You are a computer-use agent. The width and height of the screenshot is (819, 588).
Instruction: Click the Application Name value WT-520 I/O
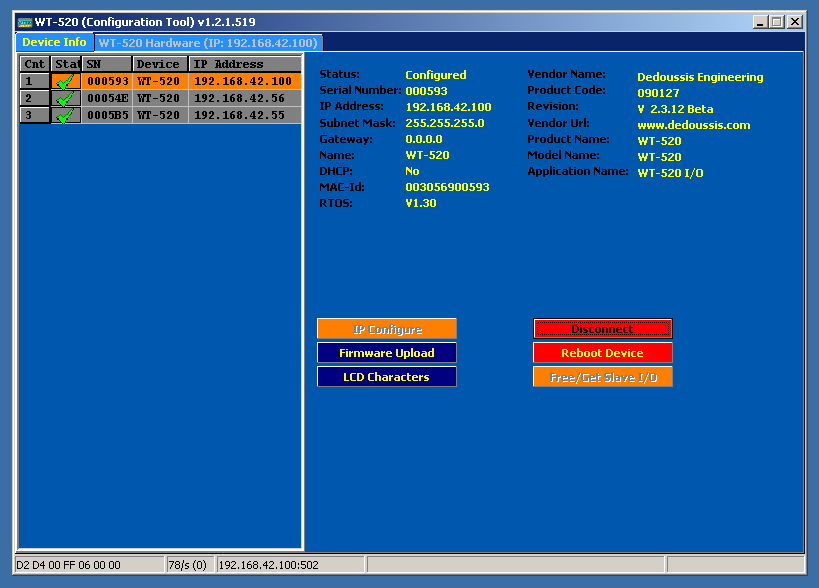click(x=670, y=173)
